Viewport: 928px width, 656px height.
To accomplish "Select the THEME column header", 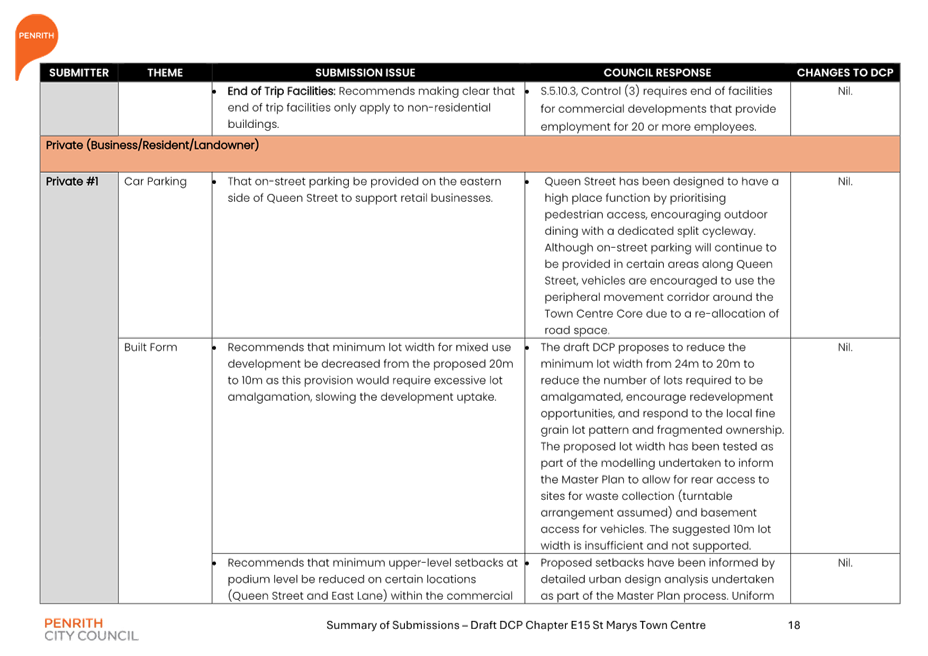I will pos(165,73).
